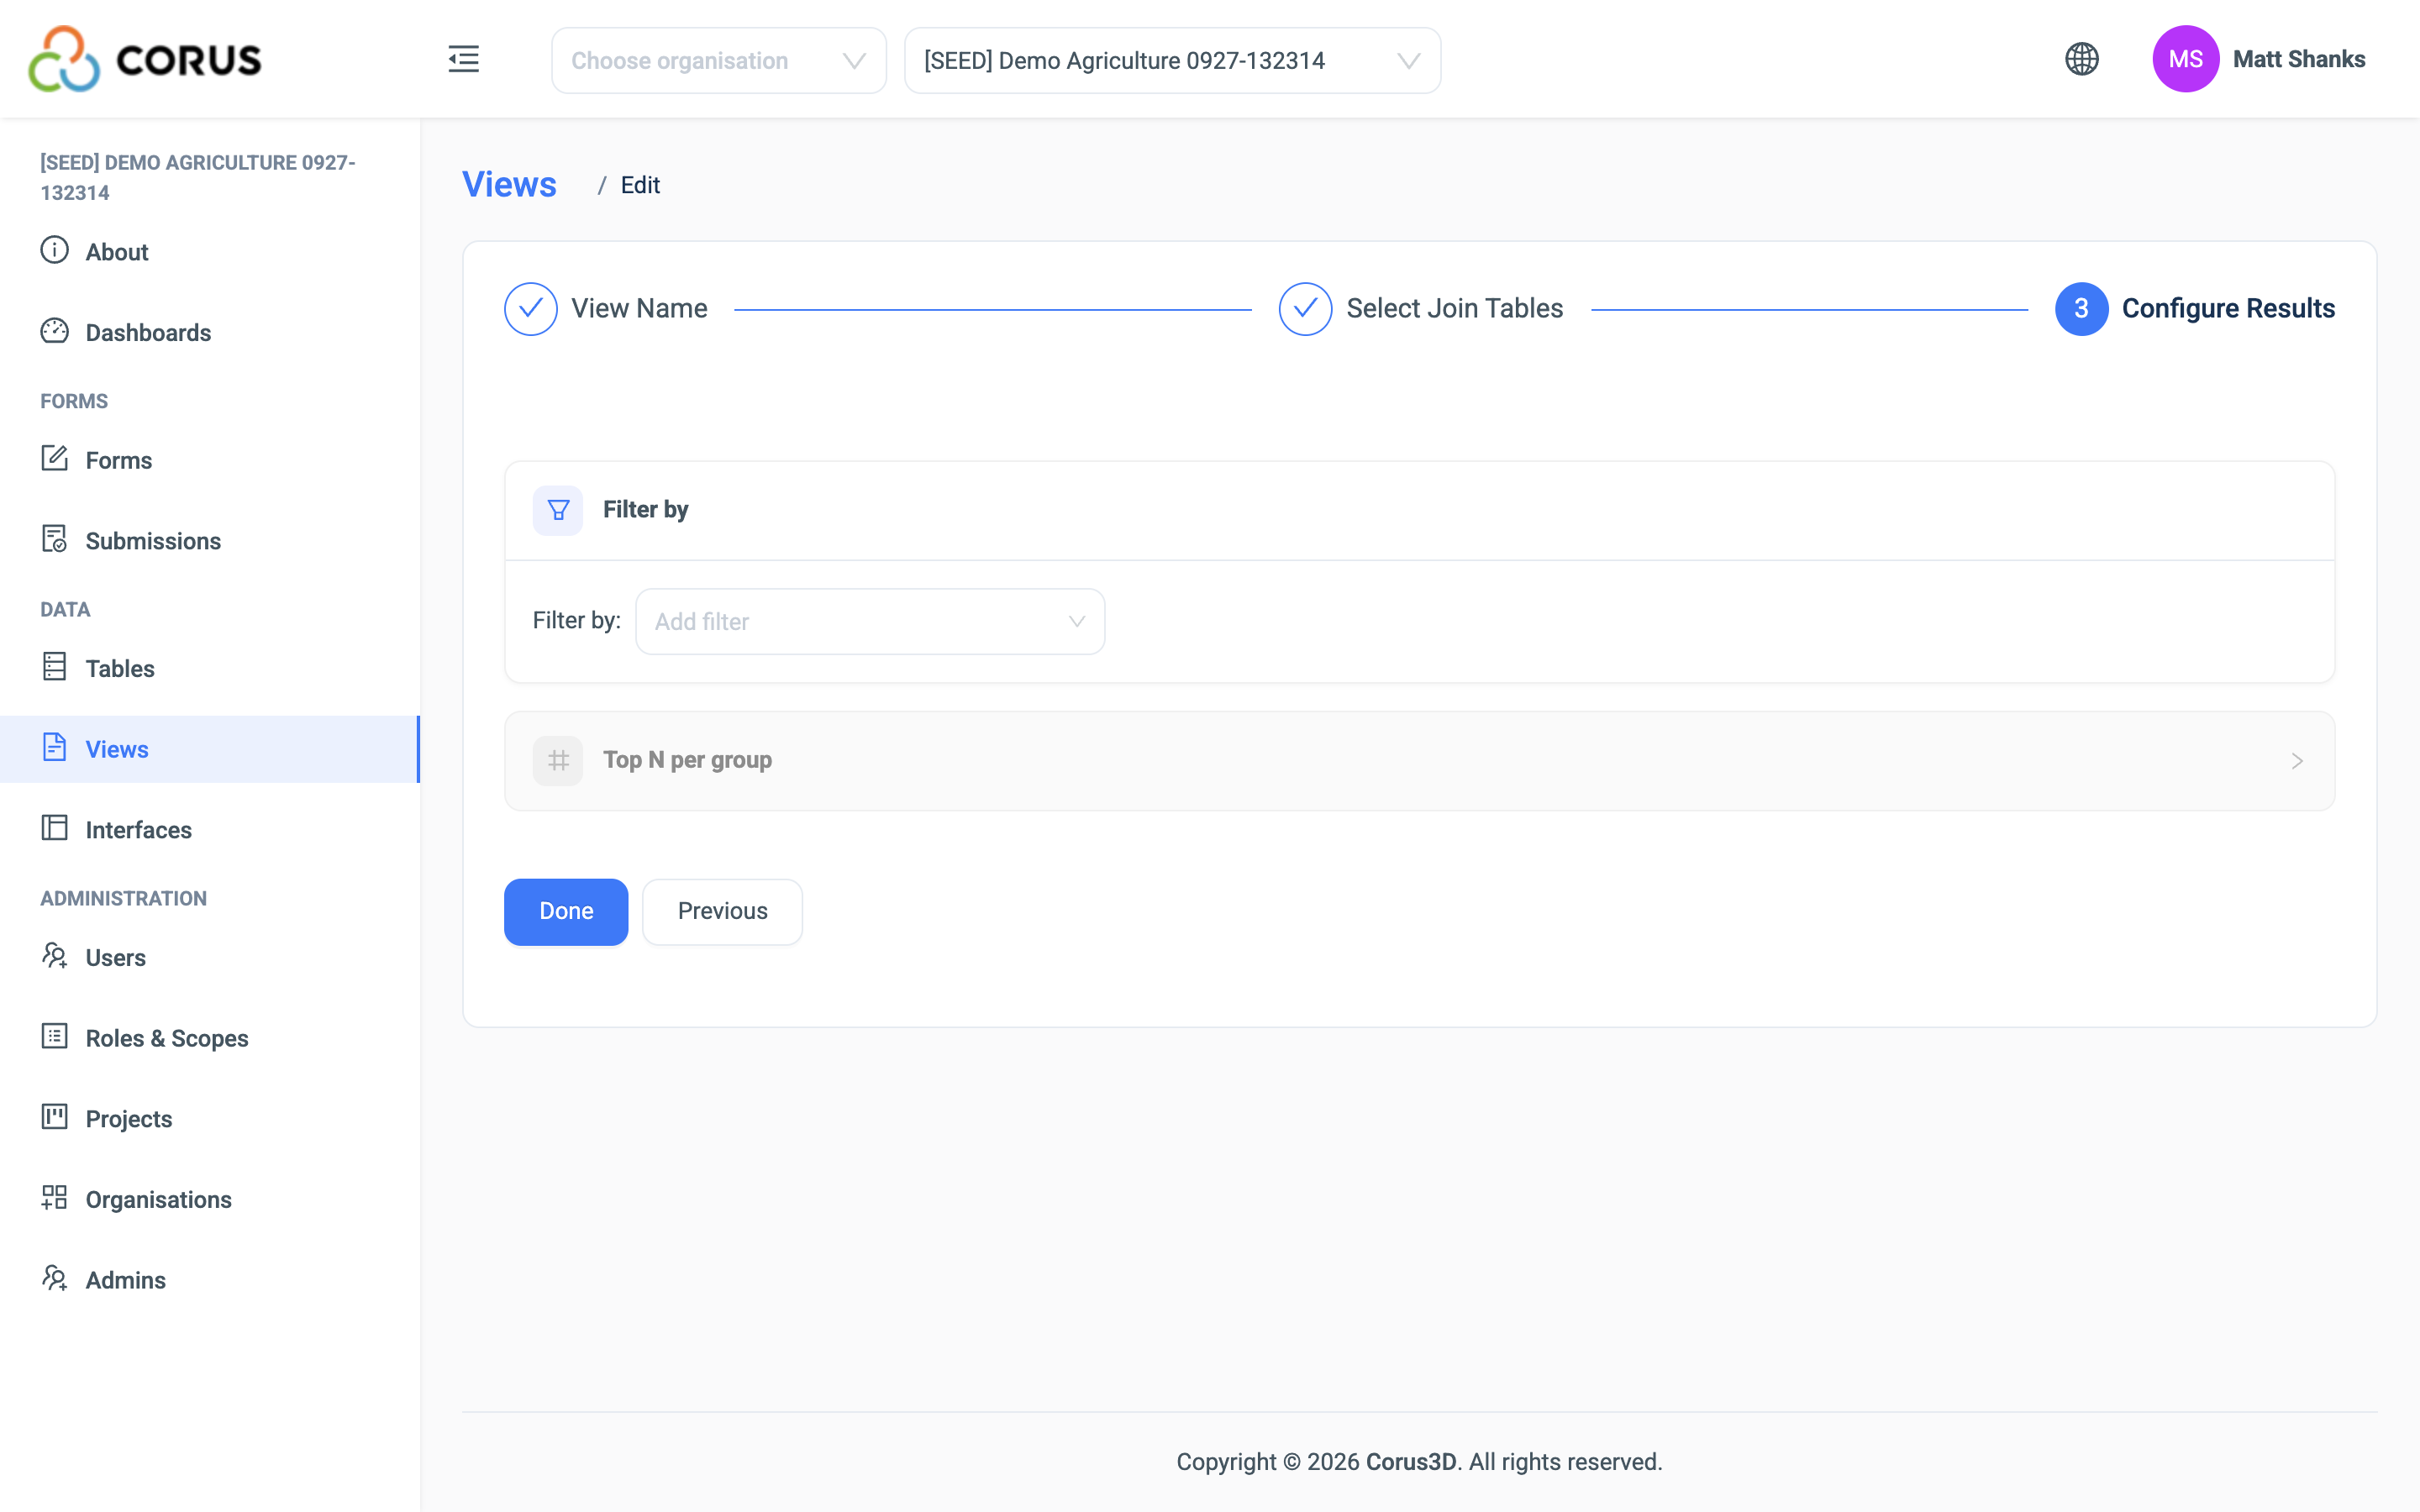Click the Views file icon
The width and height of the screenshot is (2420, 1512).
54,747
